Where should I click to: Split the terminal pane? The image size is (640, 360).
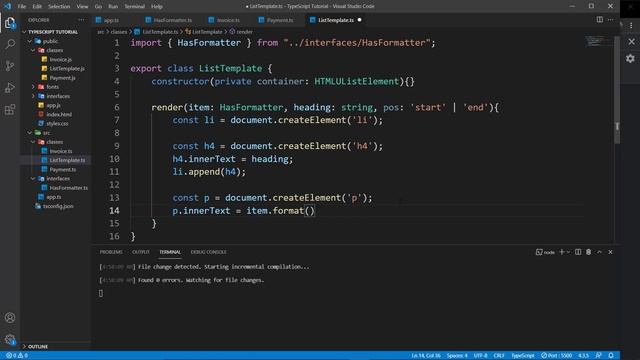click(x=578, y=252)
